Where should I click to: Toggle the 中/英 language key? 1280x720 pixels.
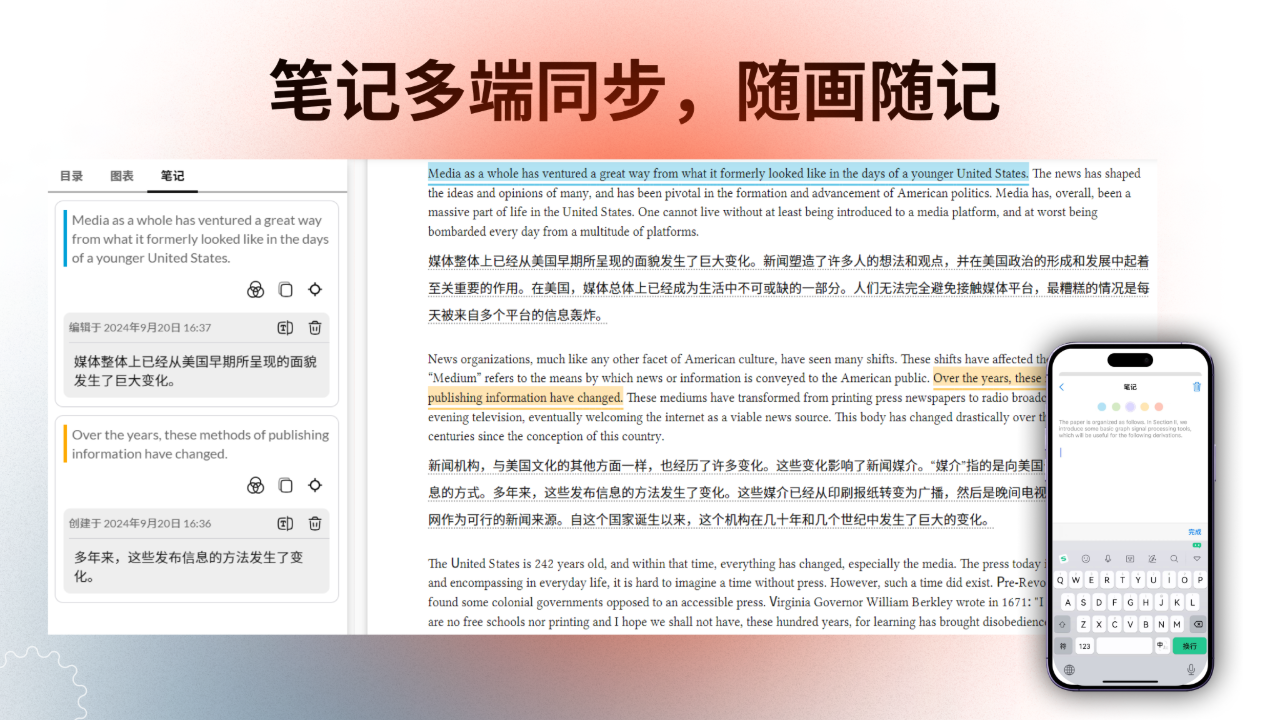tap(1161, 646)
